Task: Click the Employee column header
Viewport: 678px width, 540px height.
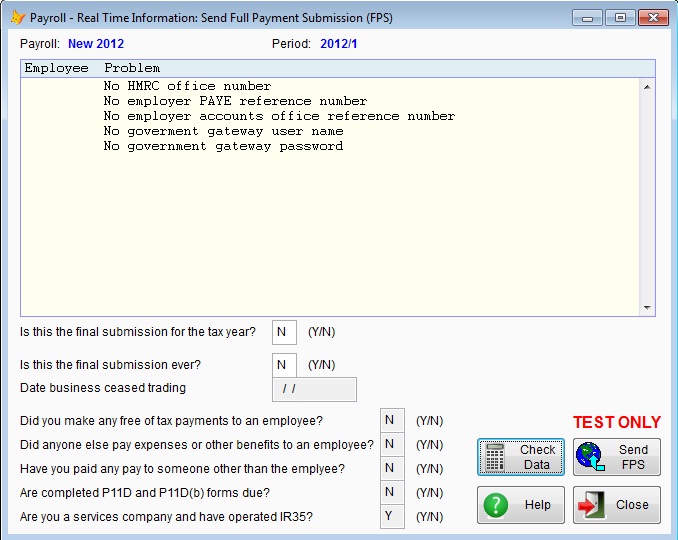Action: tap(56, 68)
